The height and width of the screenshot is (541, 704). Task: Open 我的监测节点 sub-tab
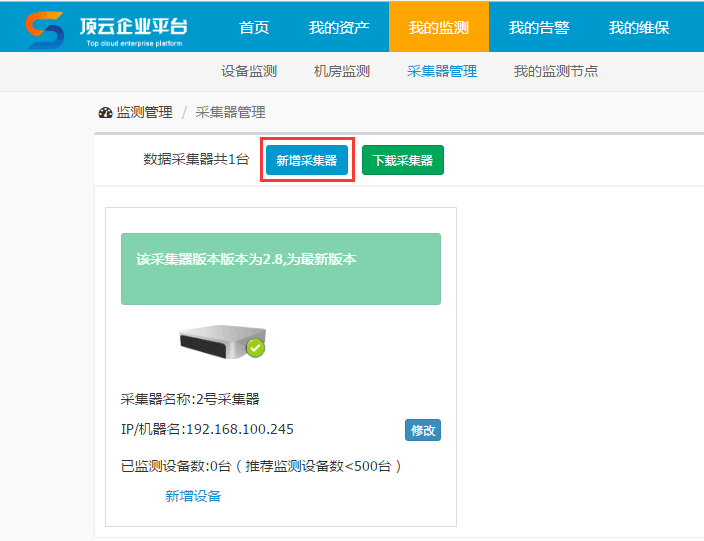click(x=556, y=71)
